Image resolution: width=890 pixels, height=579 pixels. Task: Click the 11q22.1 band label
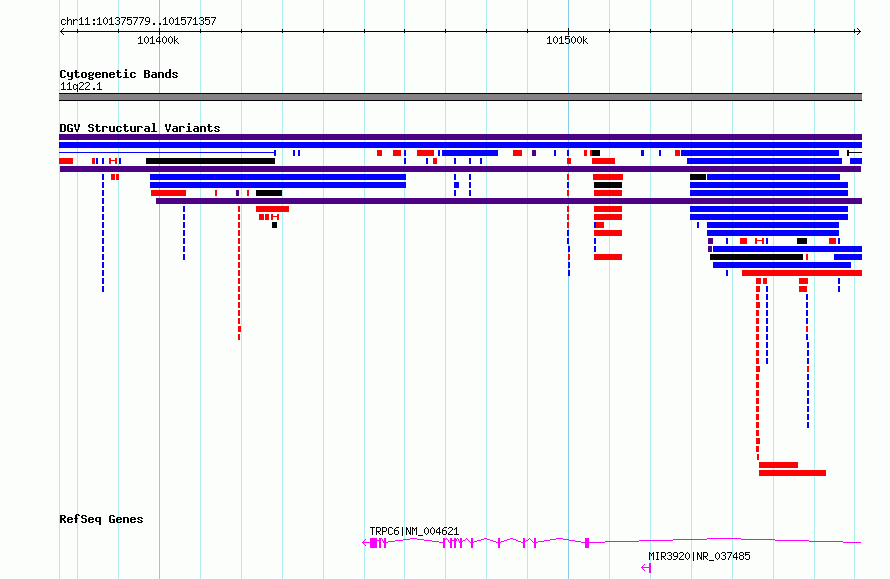81,86
